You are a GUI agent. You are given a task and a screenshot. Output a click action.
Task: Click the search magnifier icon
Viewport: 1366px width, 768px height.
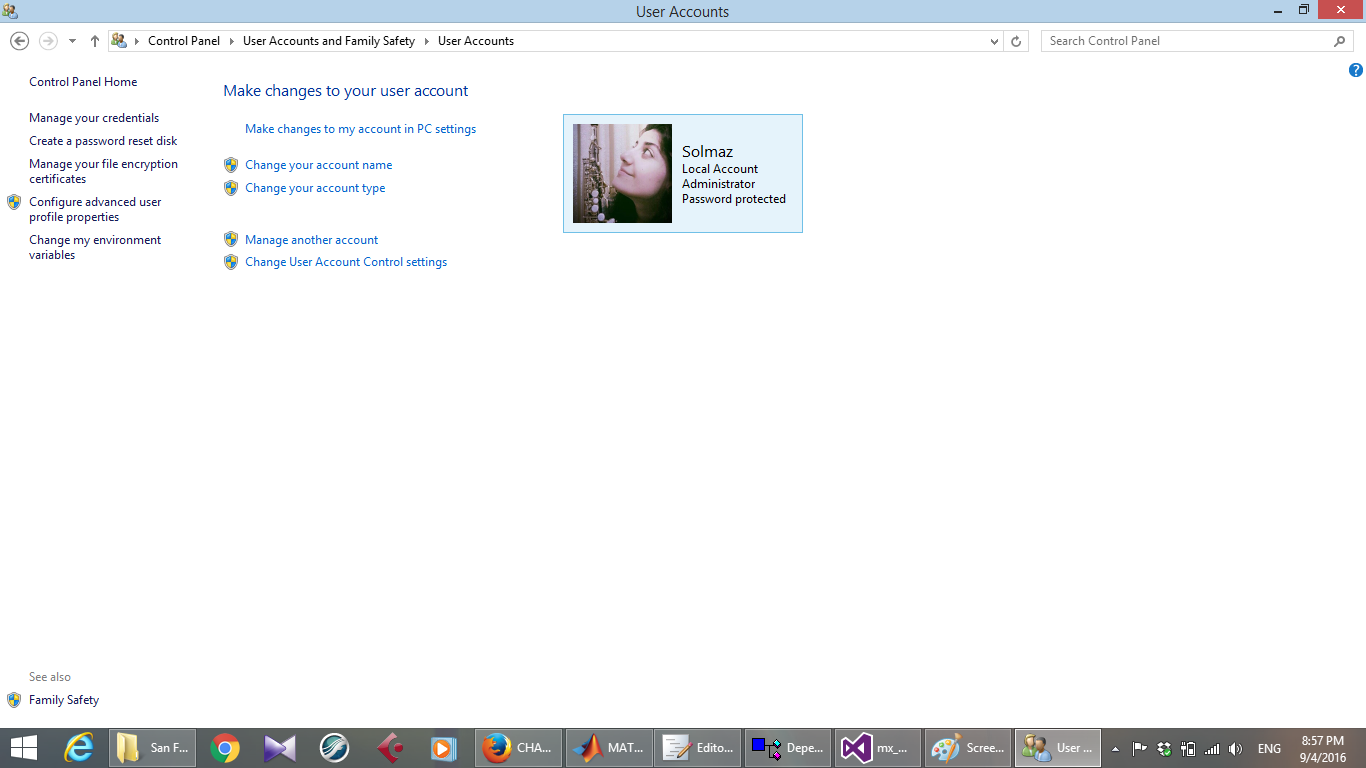click(1340, 41)
